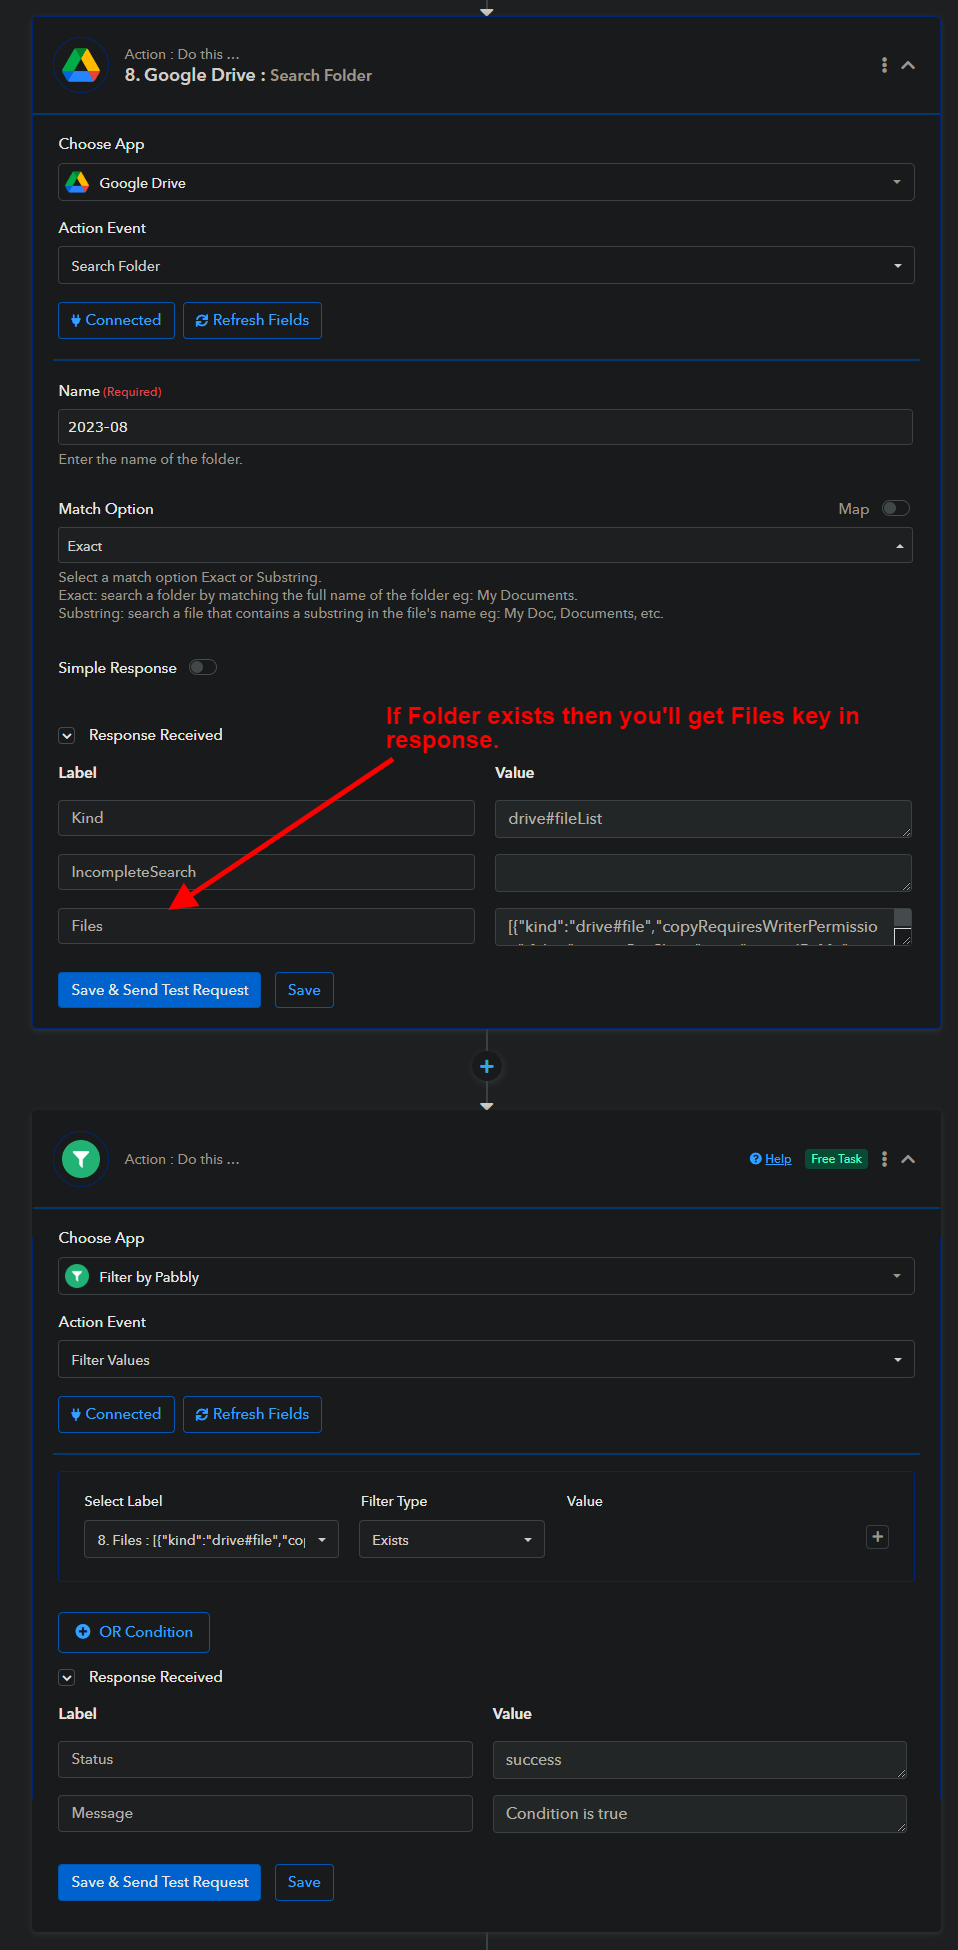Open the Action Event dropdown showing Search Folder
The height and width of the screenshot is (1950, 958).
pyautogui.click(x=486, y=266)
